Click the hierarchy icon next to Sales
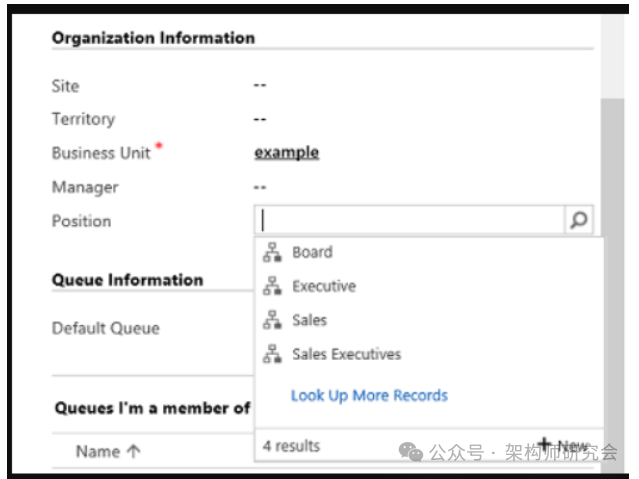The image size is (639, 479). (271, 321)
